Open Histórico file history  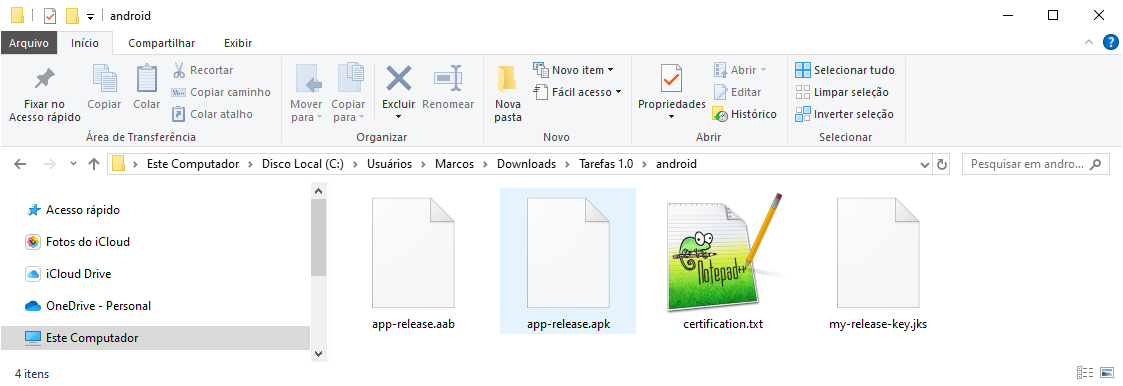coord(745,114)
